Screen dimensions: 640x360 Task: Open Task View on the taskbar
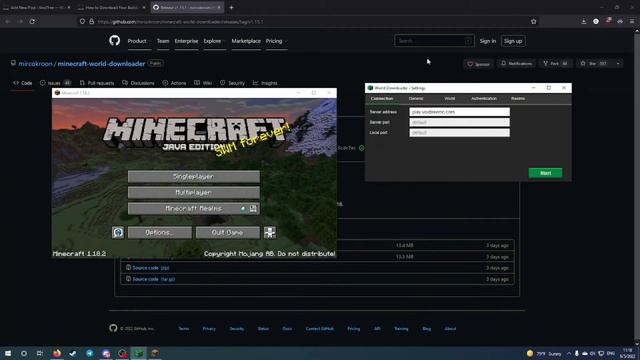(40, 353)
